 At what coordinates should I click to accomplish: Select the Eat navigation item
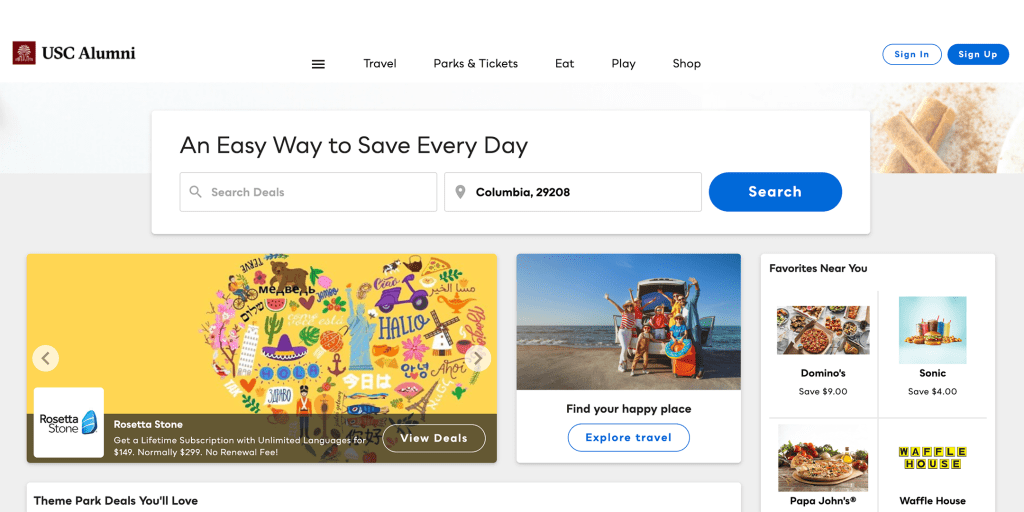[564, 63]
